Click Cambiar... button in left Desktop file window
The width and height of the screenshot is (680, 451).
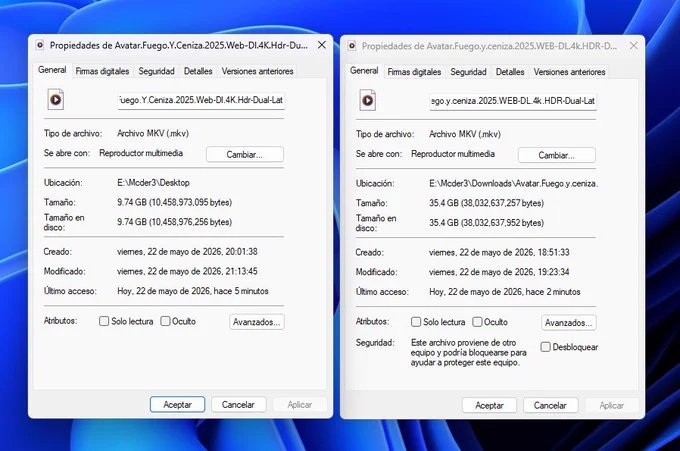(245, 154)
